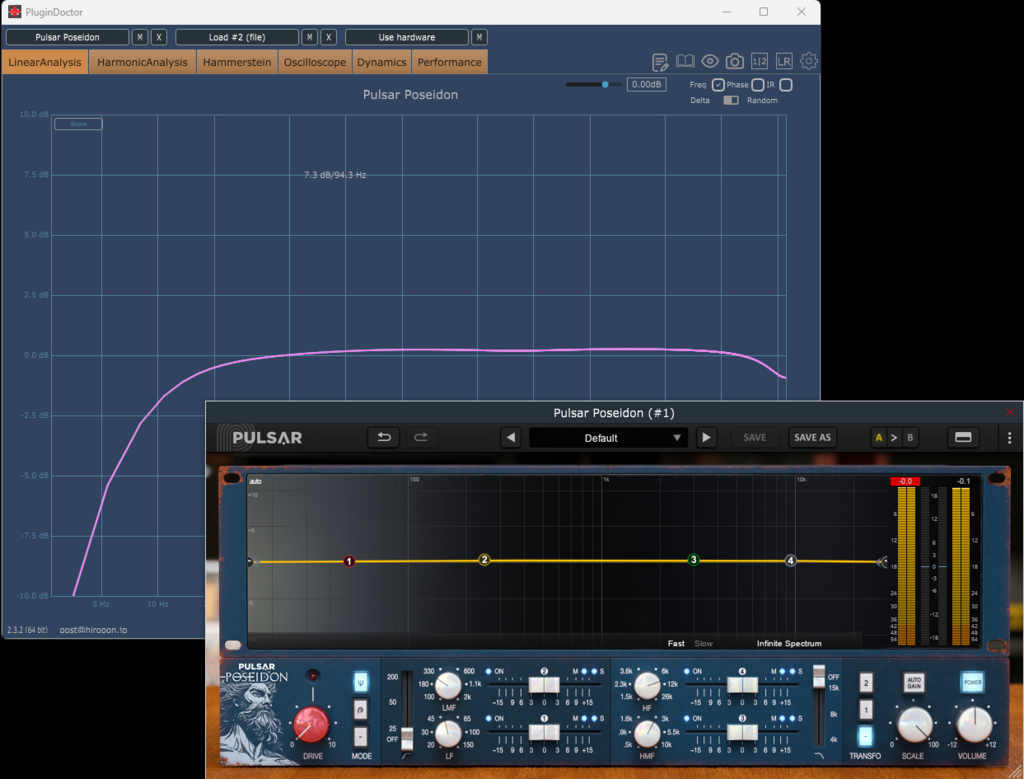Select Slow spectrum speed
This screenshot has width=1024, height=779.
pos(703,644)
